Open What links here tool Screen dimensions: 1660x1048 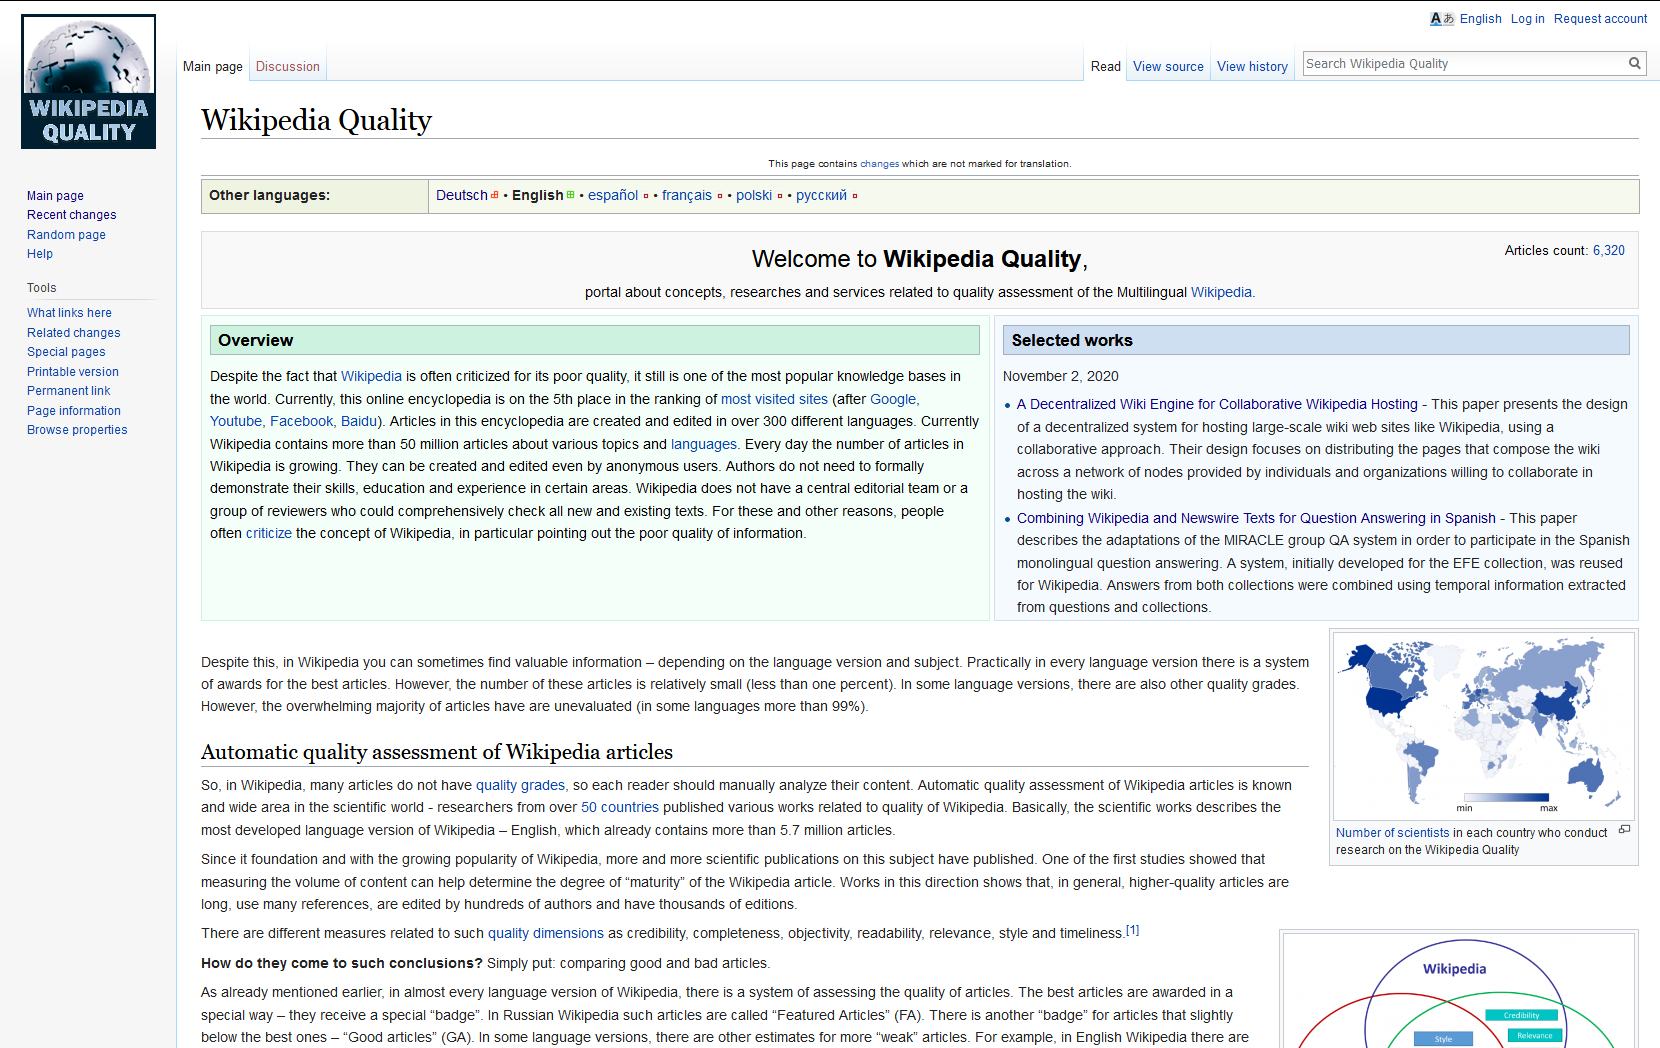pyautogui.click(x=69, y=313)
